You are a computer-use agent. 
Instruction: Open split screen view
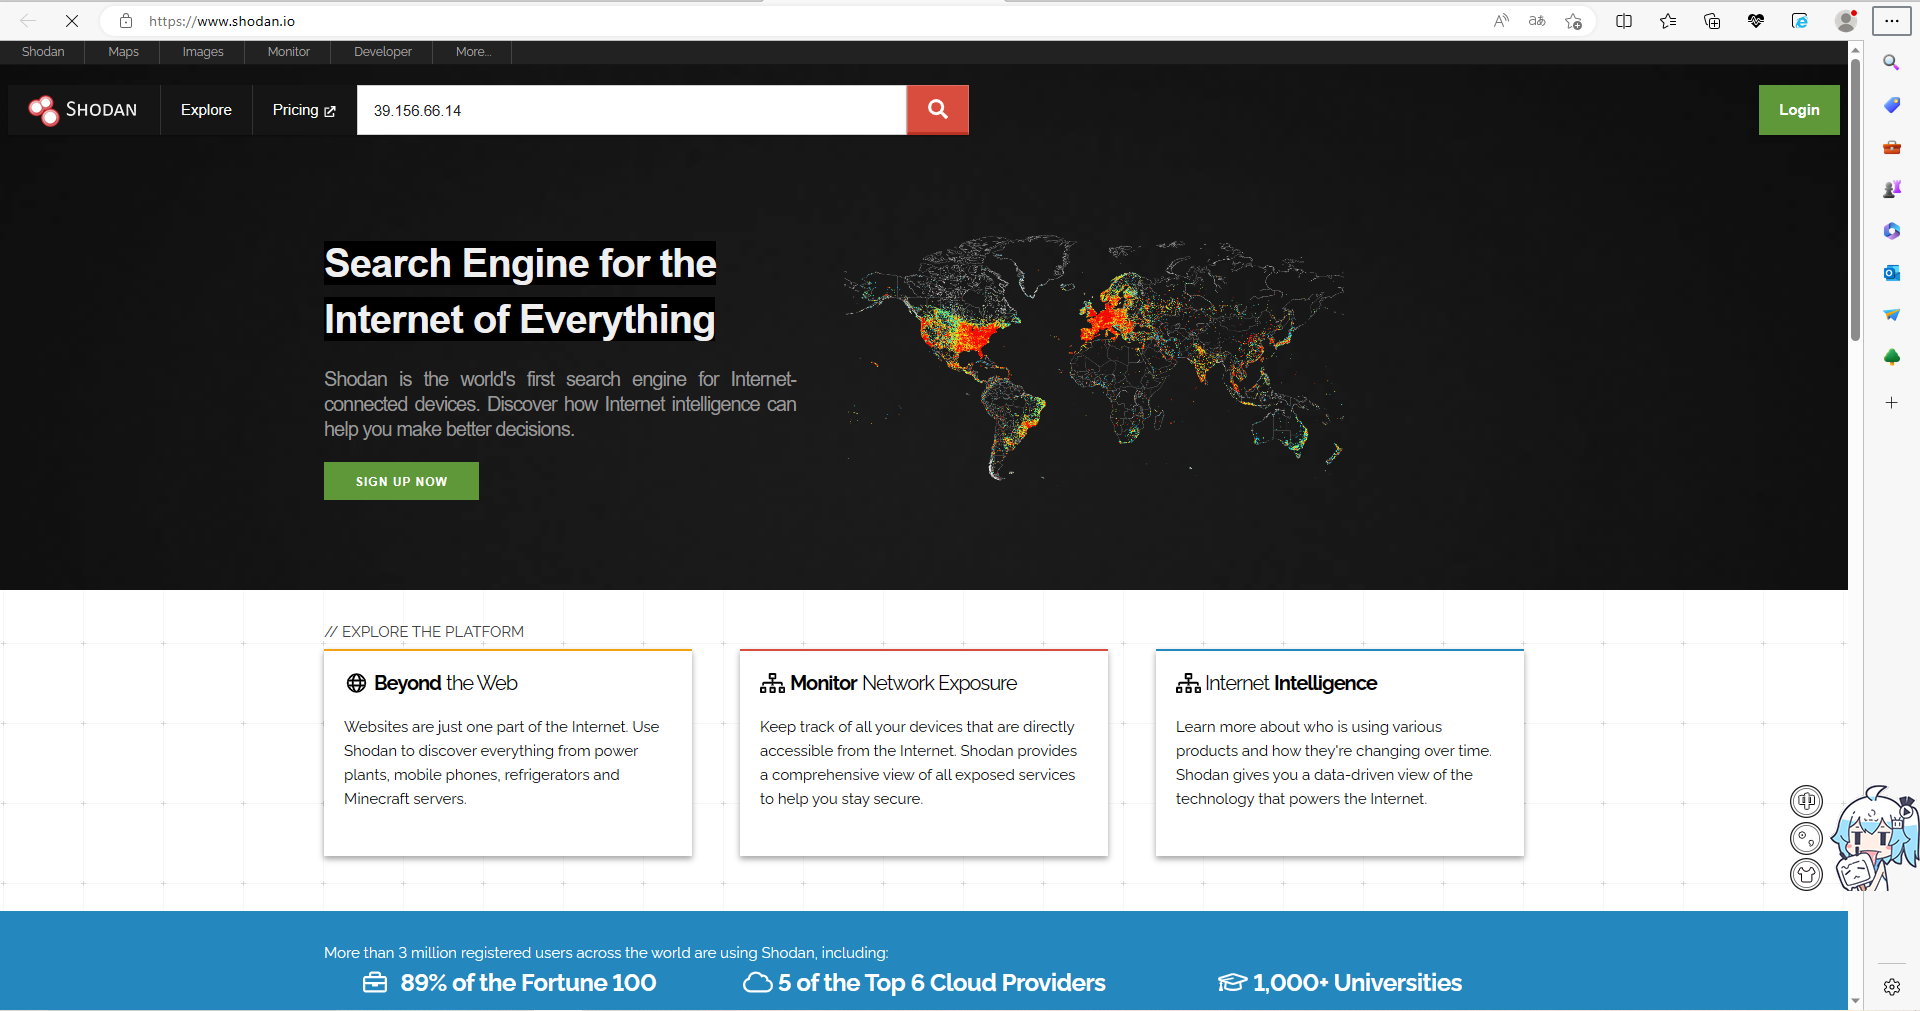point(1624,21)
